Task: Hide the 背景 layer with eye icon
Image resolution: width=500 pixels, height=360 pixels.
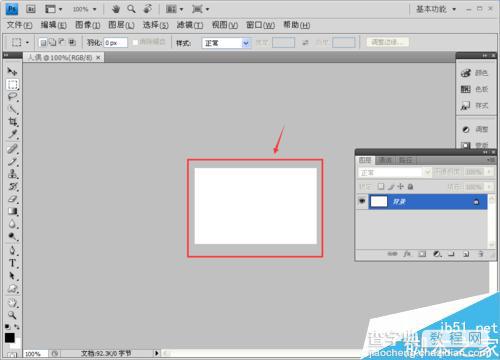Action: click(x=362, y=201)
